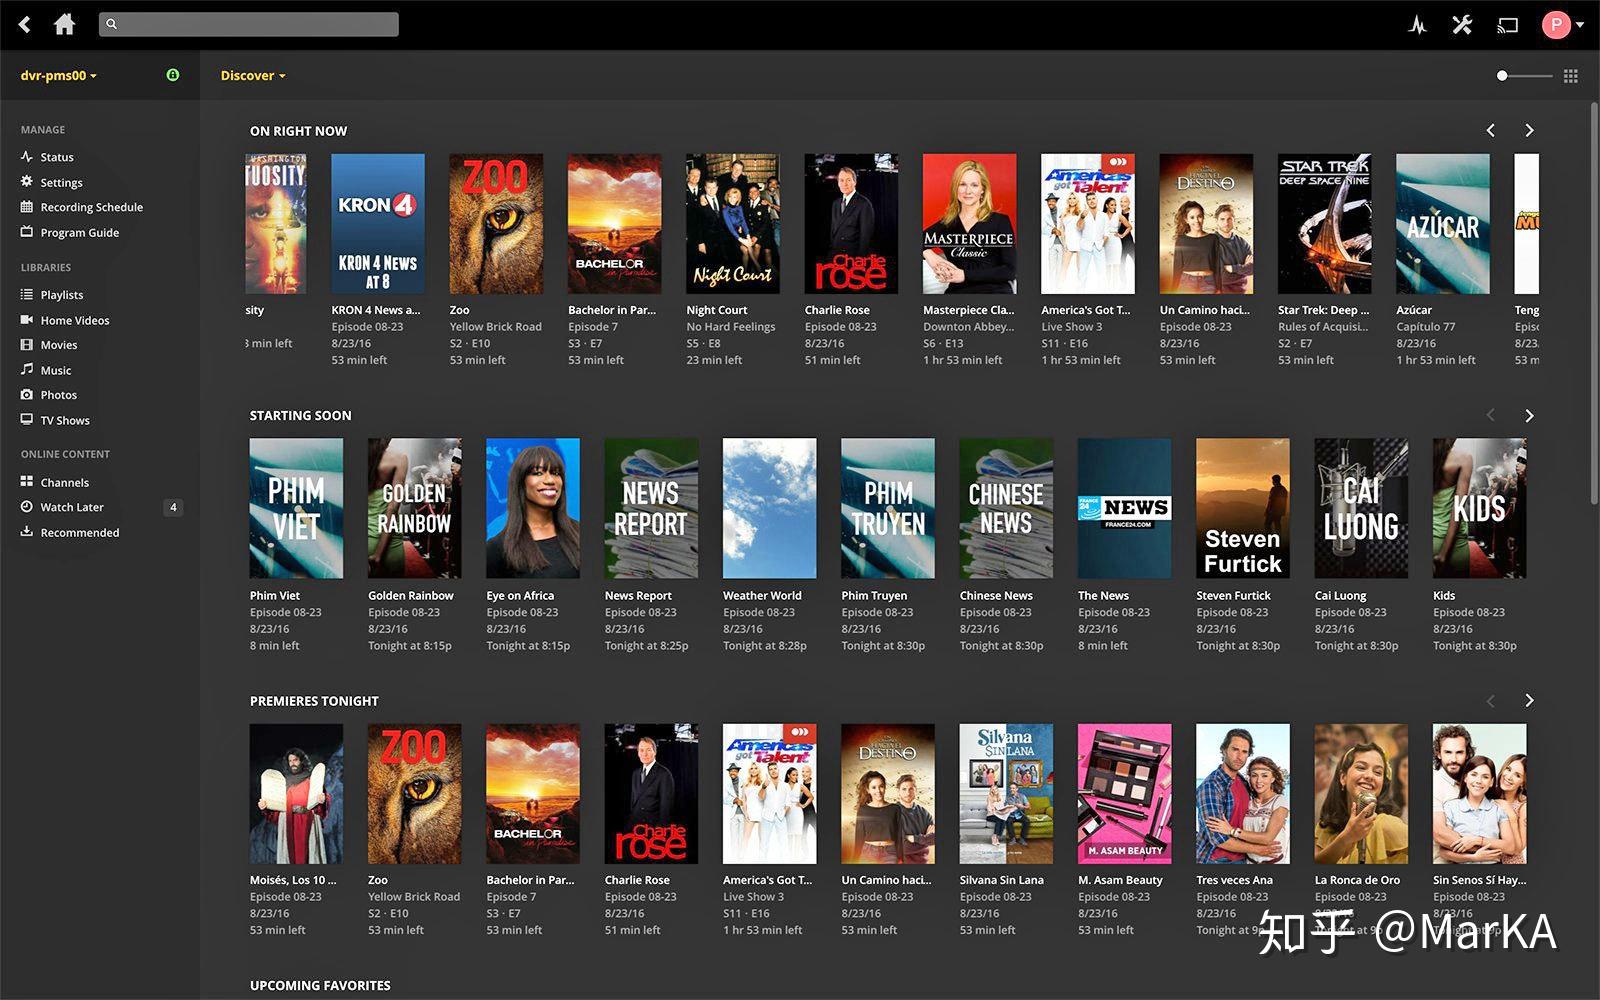The image size is (1600, 1000).
Task: Go to previous items in On Right Now
Action: click(1491, 130)
